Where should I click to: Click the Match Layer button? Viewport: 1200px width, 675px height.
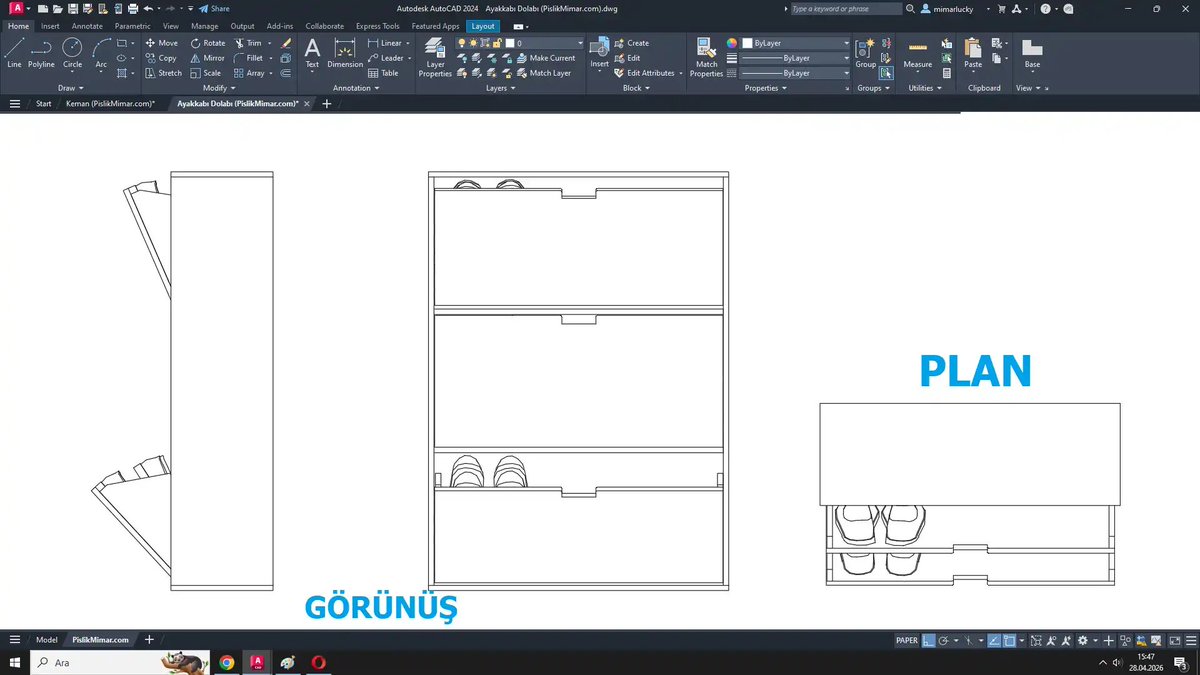pos(547,72)
